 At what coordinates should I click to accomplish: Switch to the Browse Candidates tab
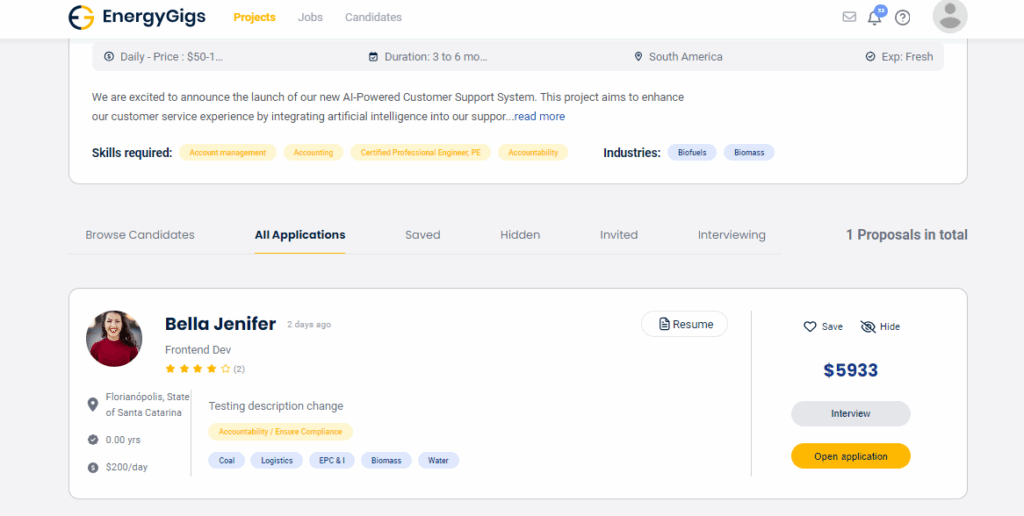tap(140, 235)
